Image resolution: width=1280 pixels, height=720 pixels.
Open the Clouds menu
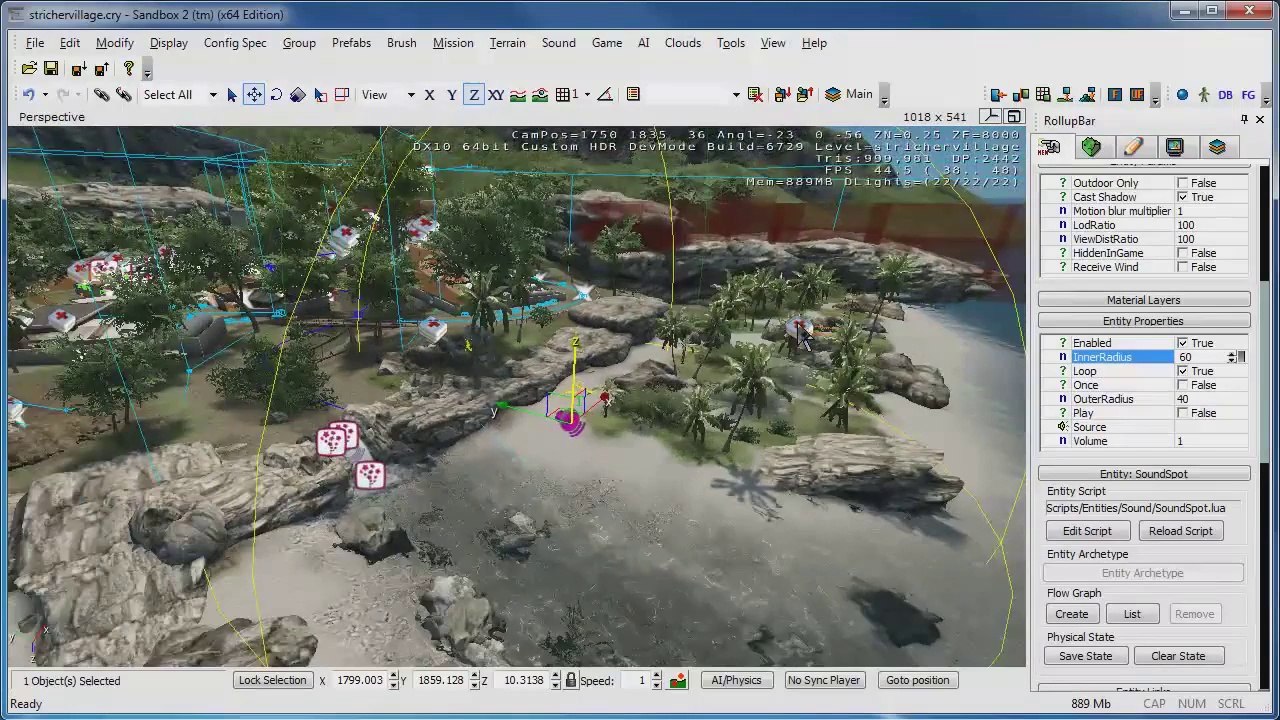tap(682, 43)
